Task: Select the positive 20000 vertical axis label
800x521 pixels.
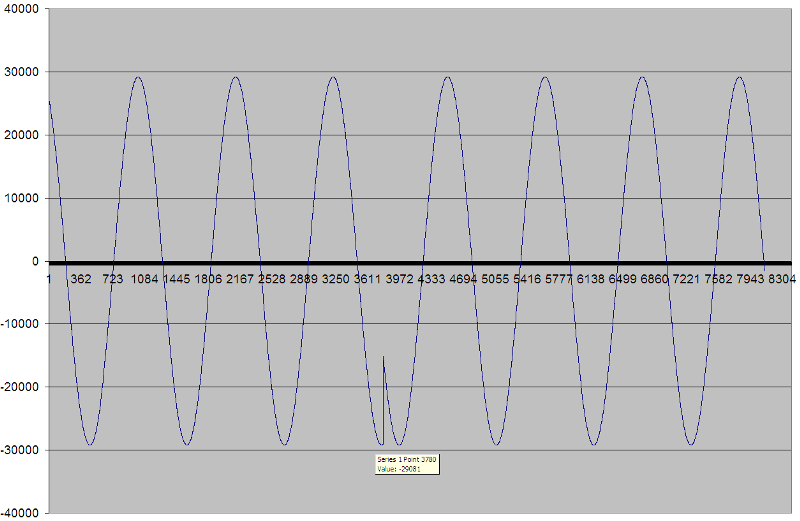Action: (x=21, y=135)
